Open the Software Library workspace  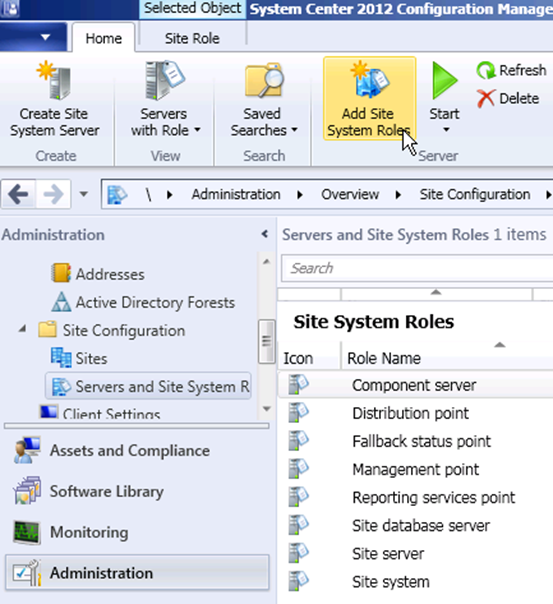pos(89,492)
